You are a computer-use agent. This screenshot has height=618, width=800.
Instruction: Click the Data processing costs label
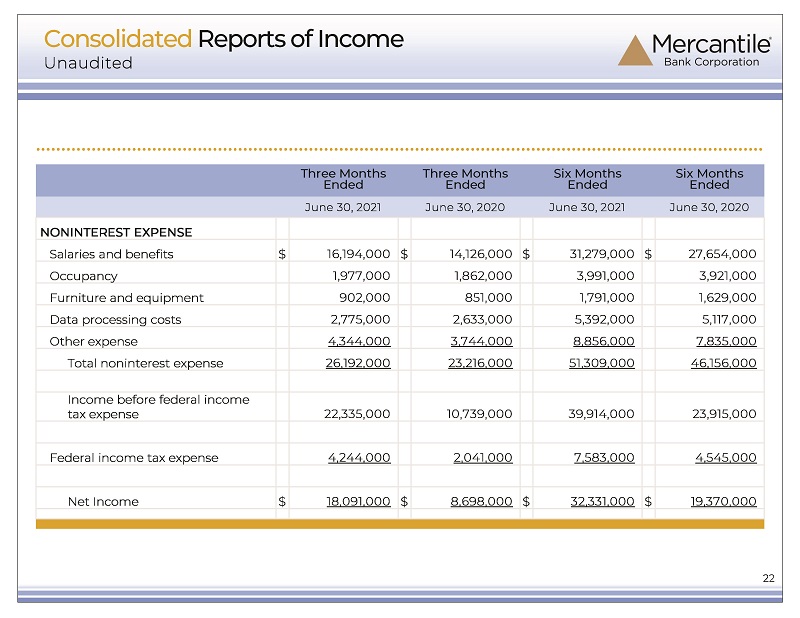(115, 320)
